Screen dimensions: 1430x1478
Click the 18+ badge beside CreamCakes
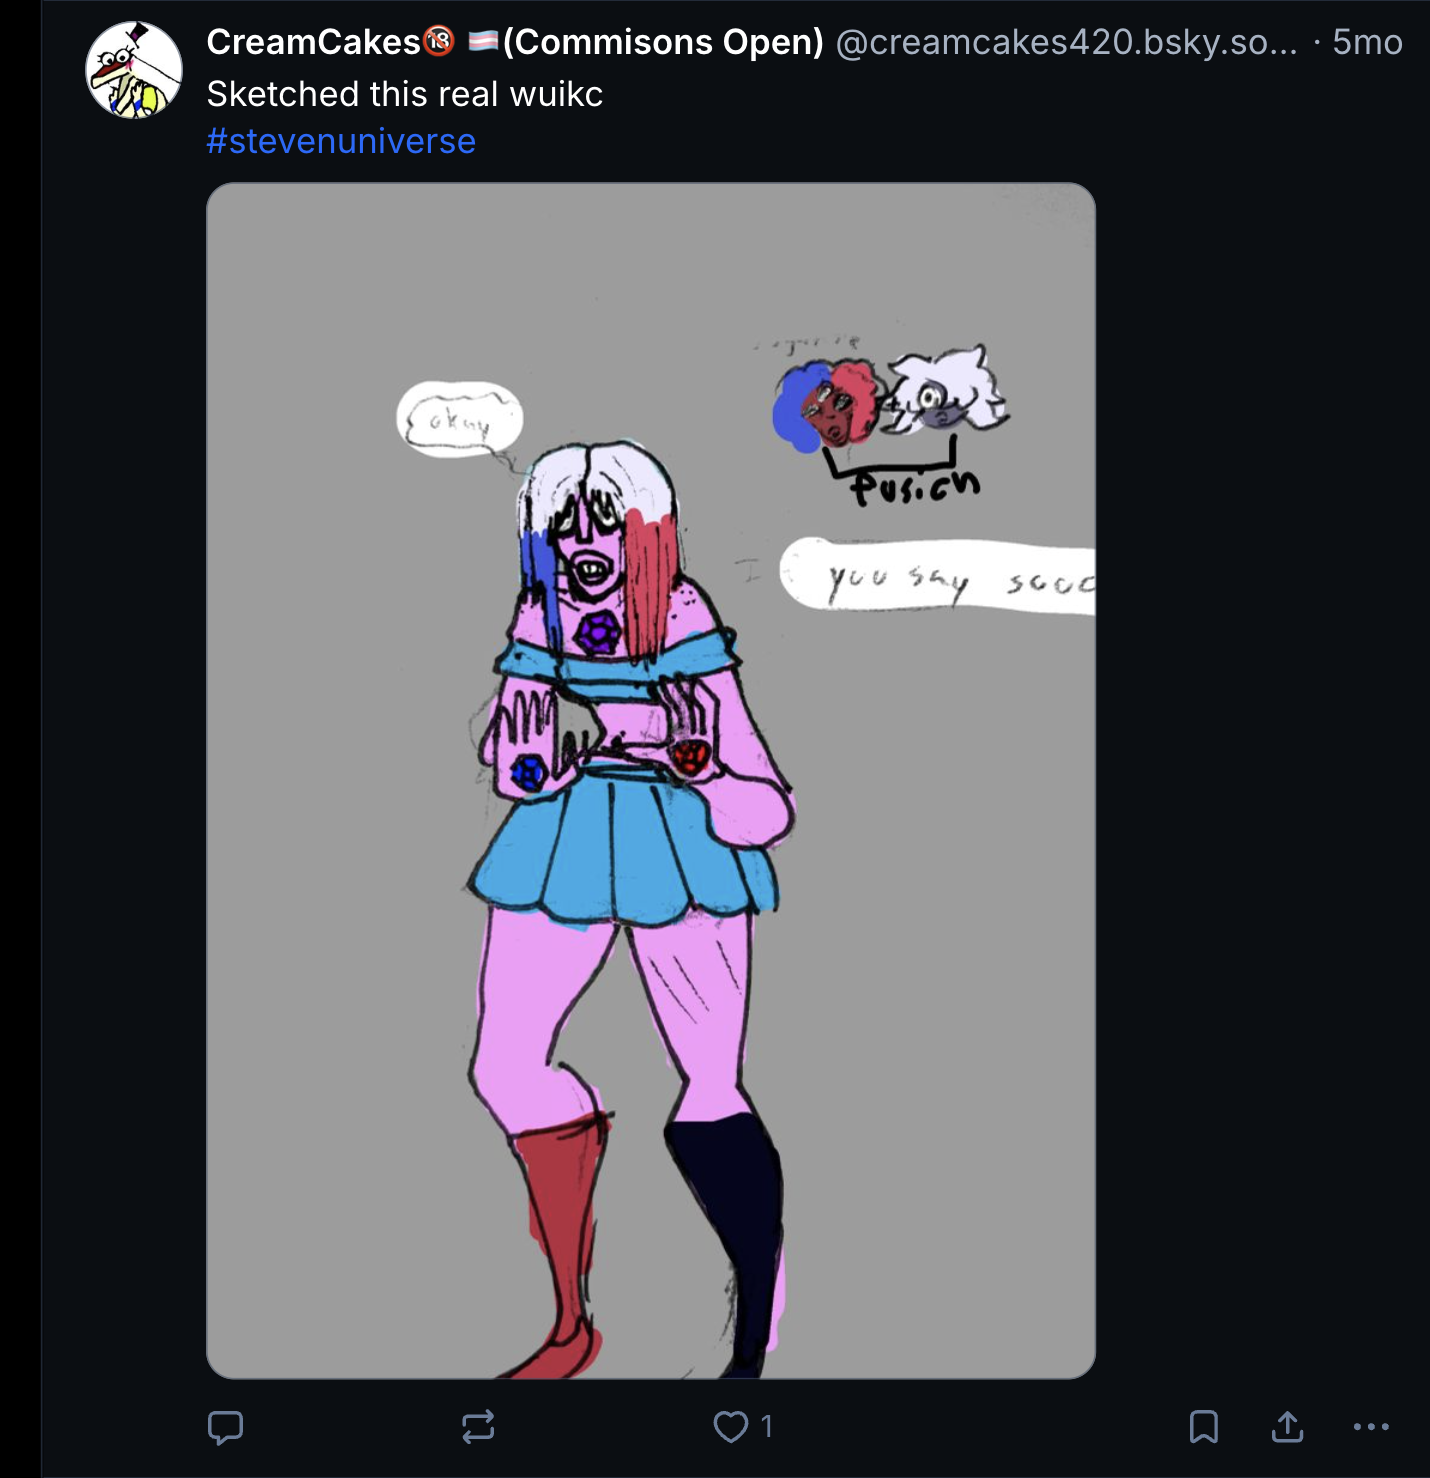pos(439,41)
